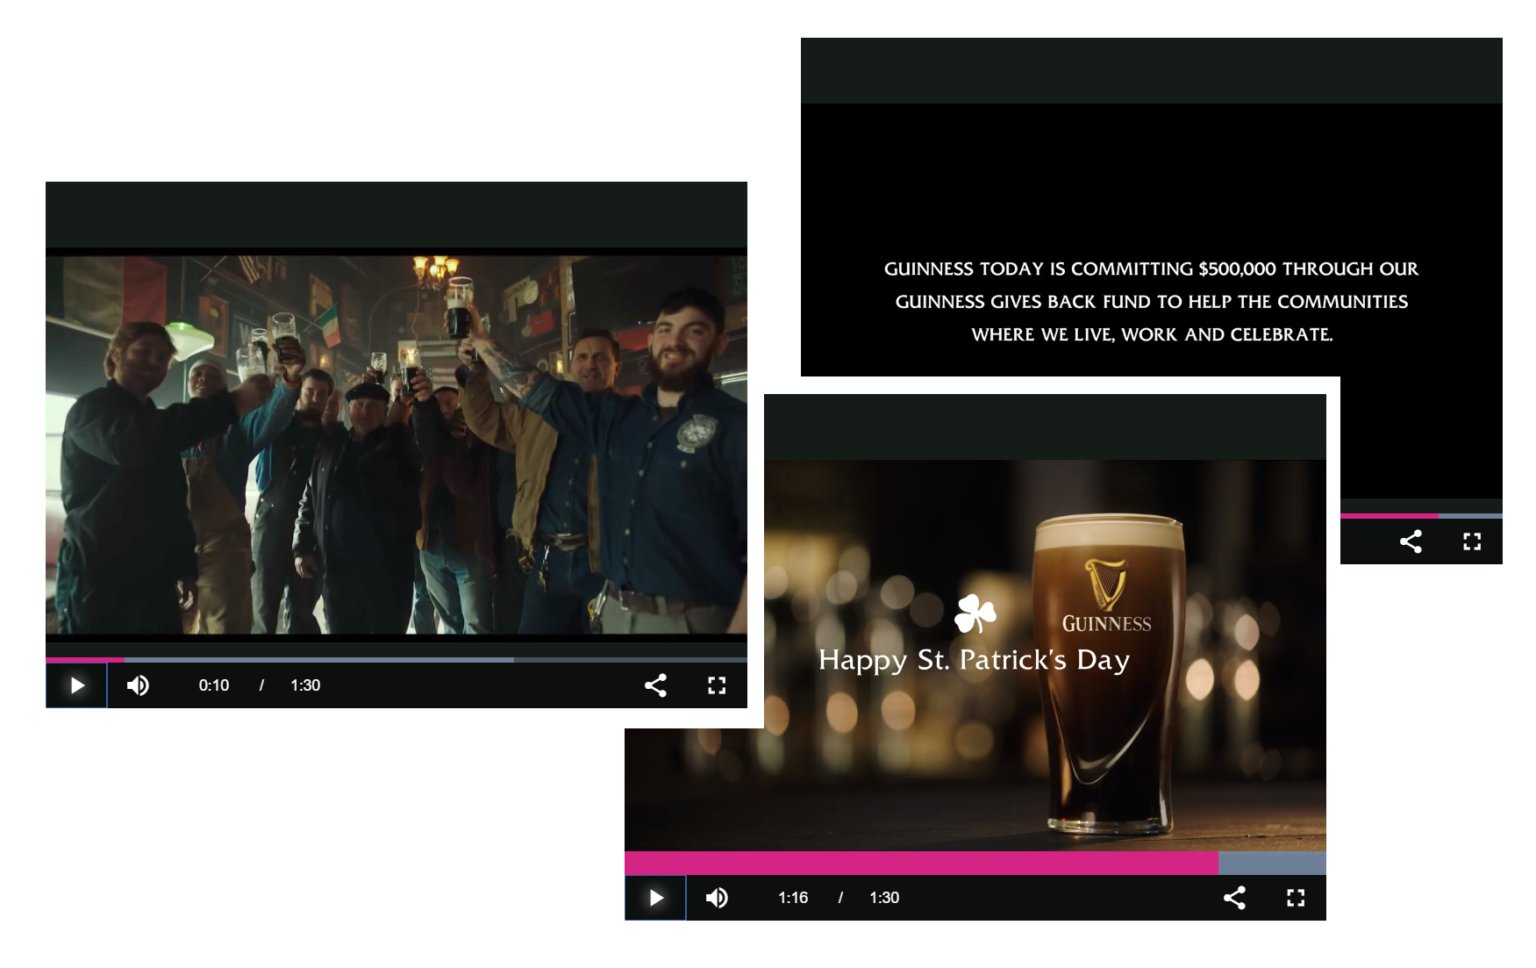1536x968 pixels.
Task: Play the Happy St. Patrick's Day video
Action: coord(656,898)
